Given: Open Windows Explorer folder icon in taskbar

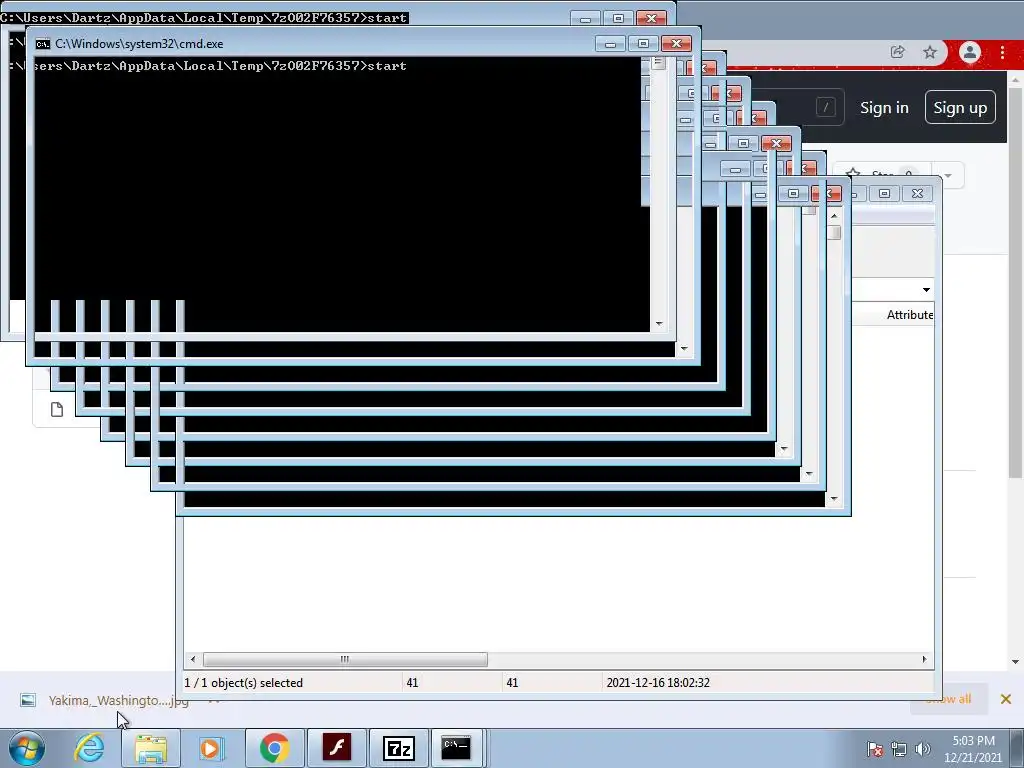Looking at the screenshot, I should pos(151,748).
